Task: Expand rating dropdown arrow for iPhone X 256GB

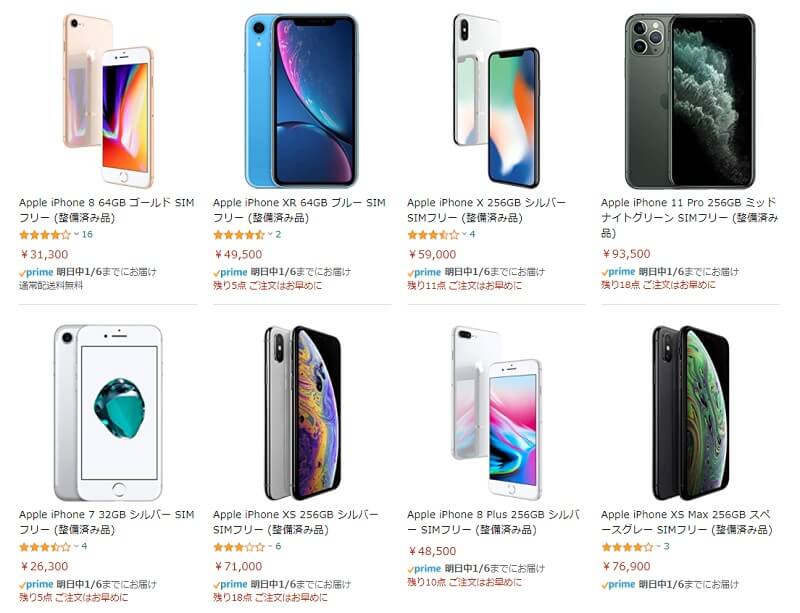Action: pyautogui.click(x=464, y=234)
